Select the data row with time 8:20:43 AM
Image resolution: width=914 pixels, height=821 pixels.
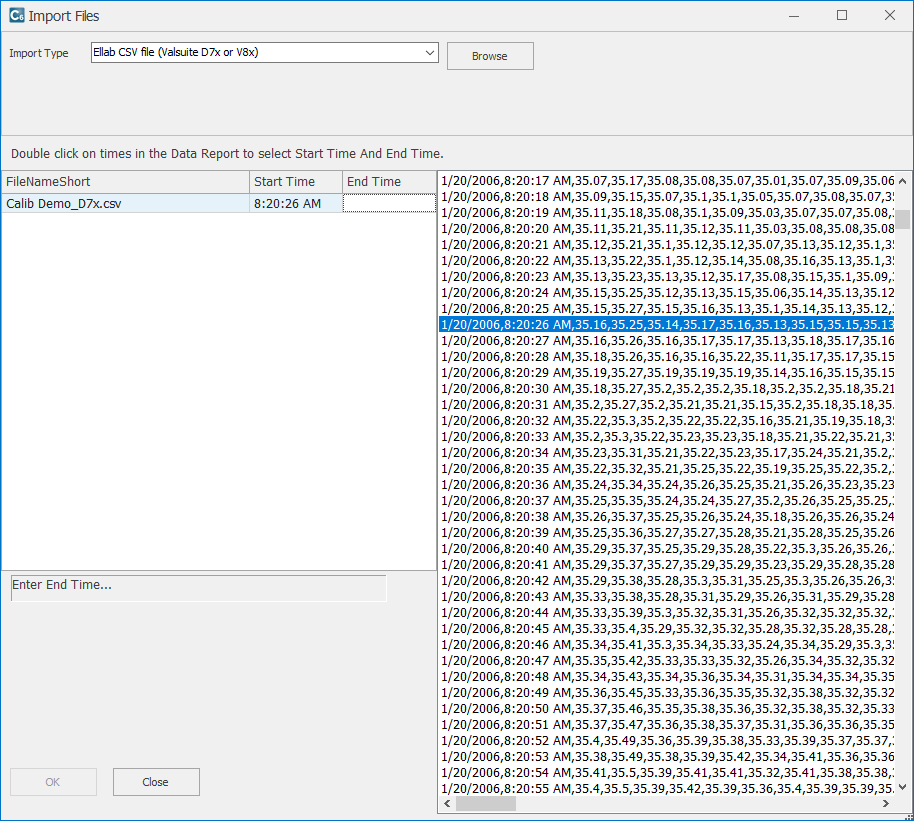tap(667, 597)
